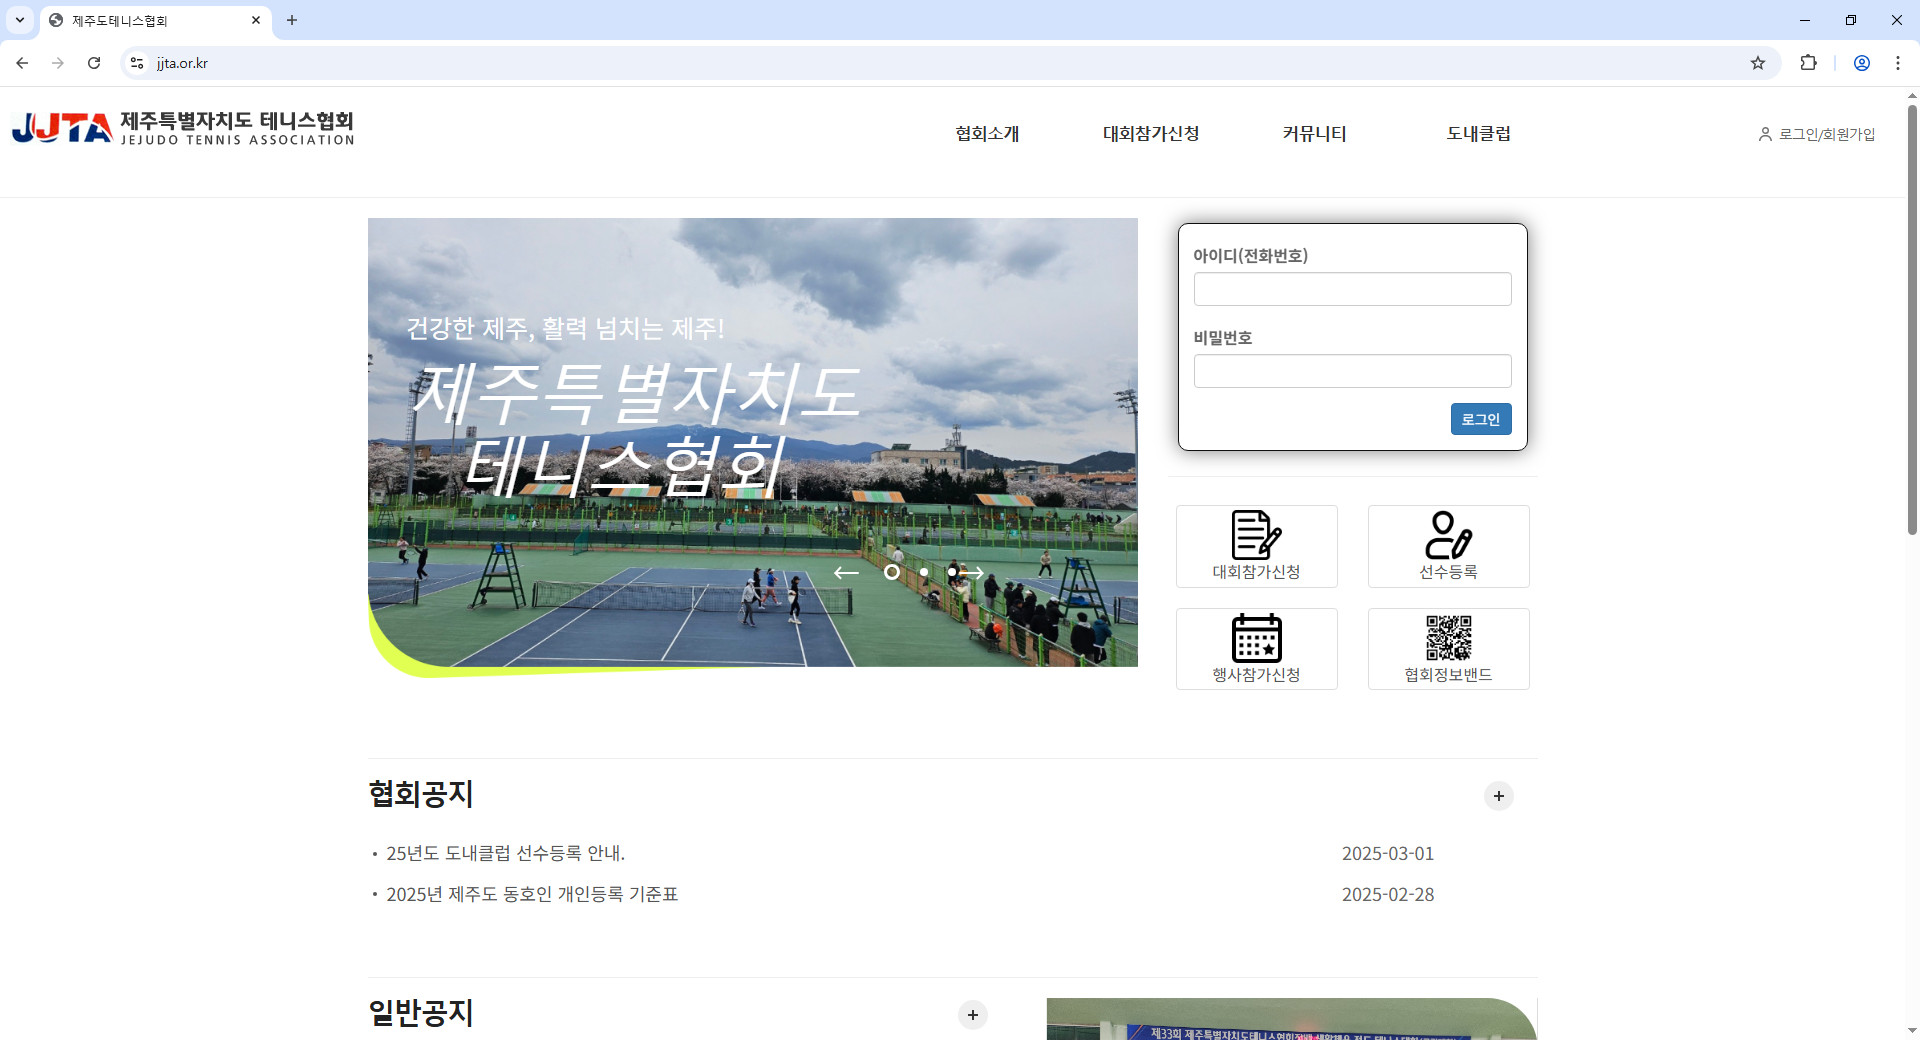Click the user icon beside 로그인/회원가입
This screenshot has width=1920, height=1040.
tap(1765, 134)
